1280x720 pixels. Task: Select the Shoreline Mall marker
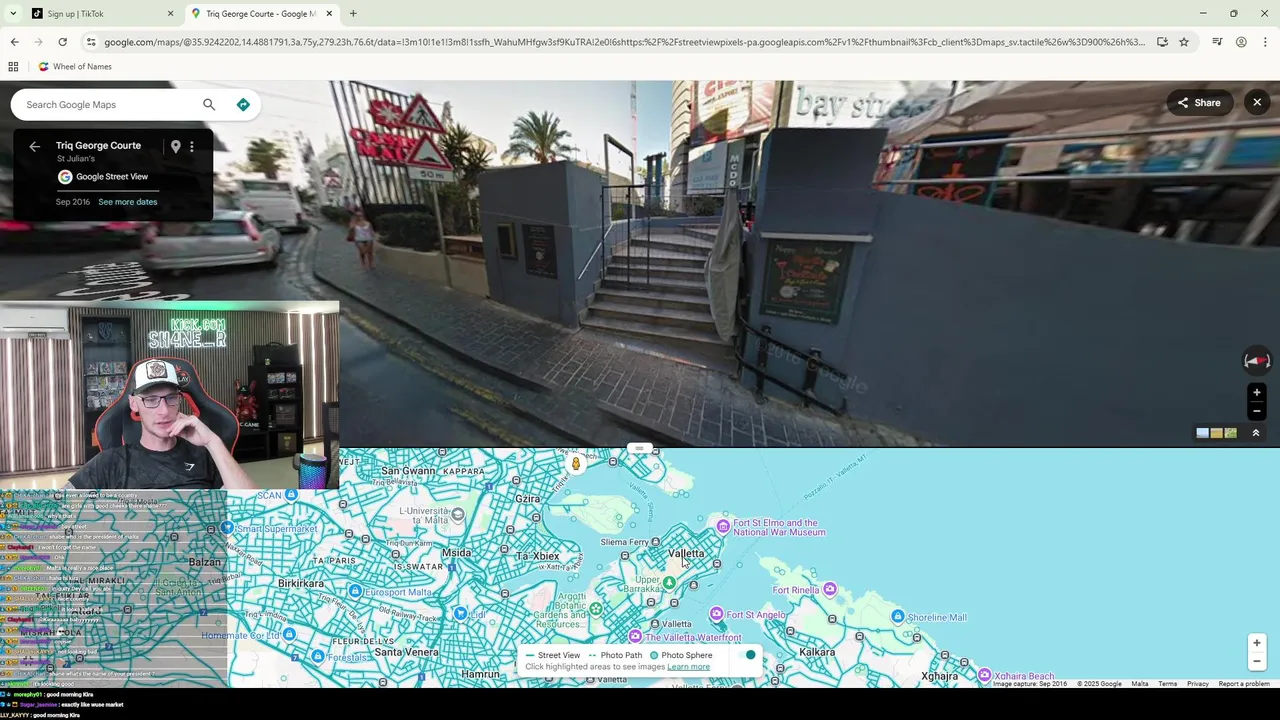coord(898,616)
